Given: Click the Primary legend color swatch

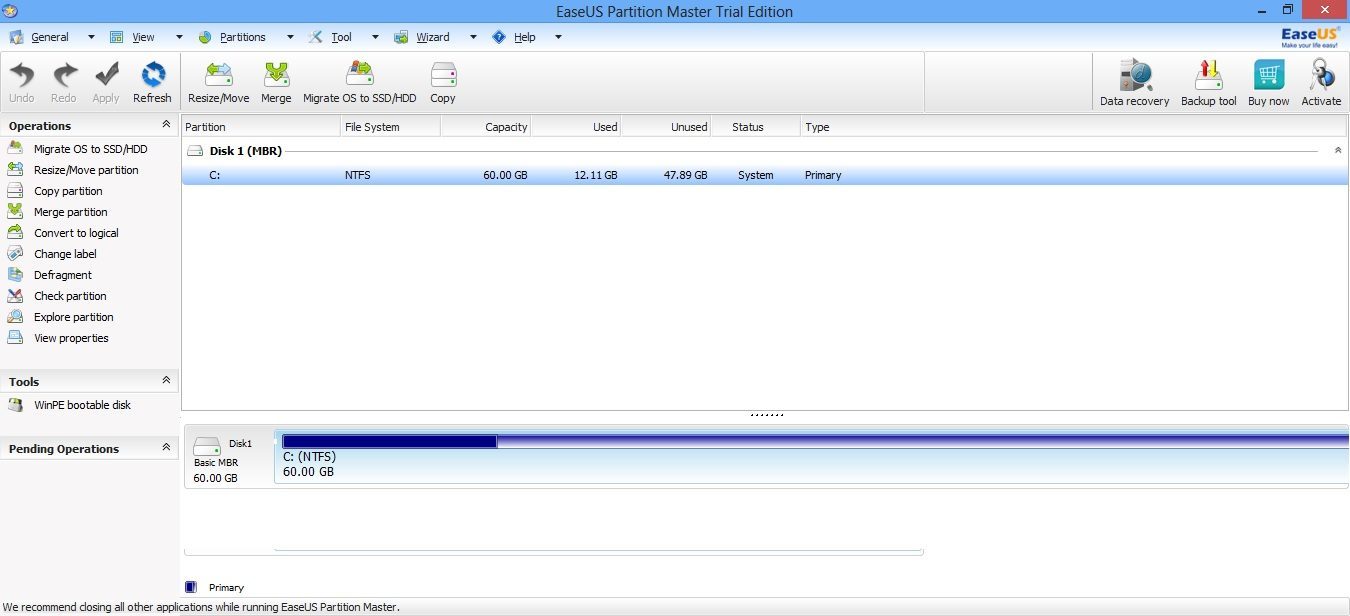Looking at the screenshot, I should [x=191, y=587].
